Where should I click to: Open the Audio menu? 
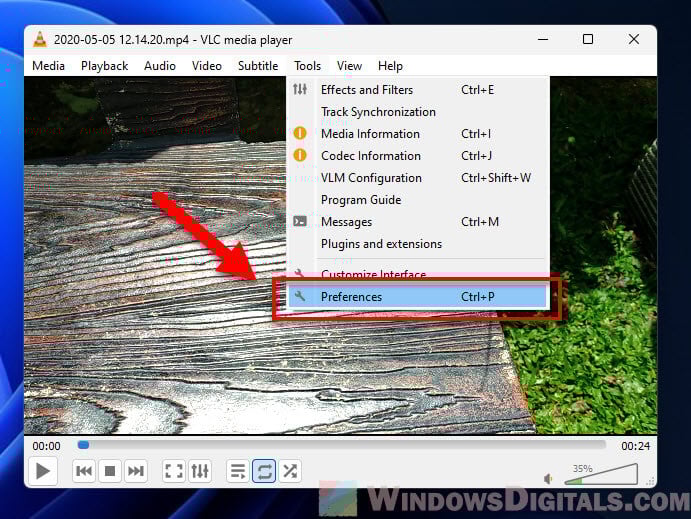coord(160,66)
